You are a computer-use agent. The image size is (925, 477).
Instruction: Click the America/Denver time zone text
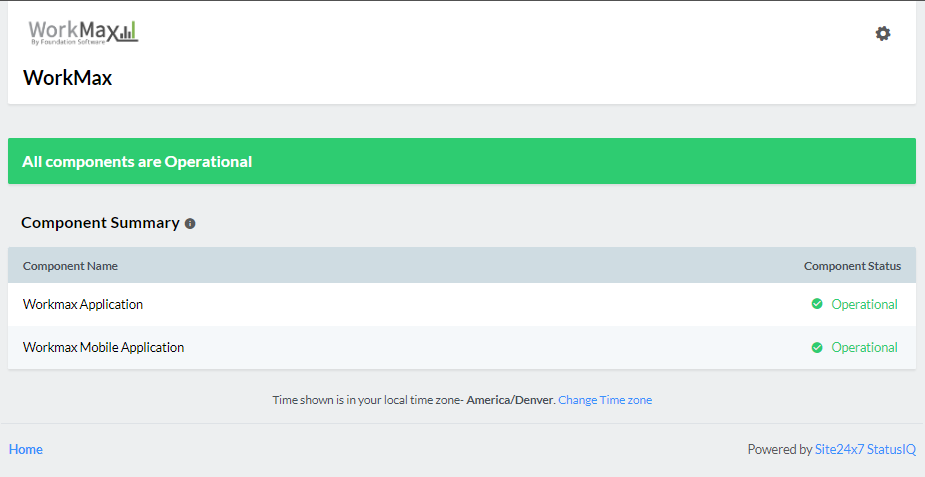click(510, 400)
